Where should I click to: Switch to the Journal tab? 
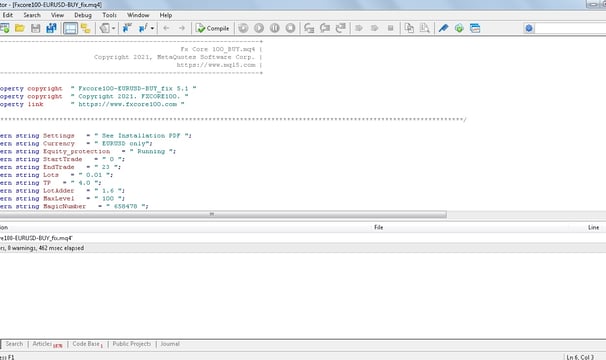tap(170, 344)
